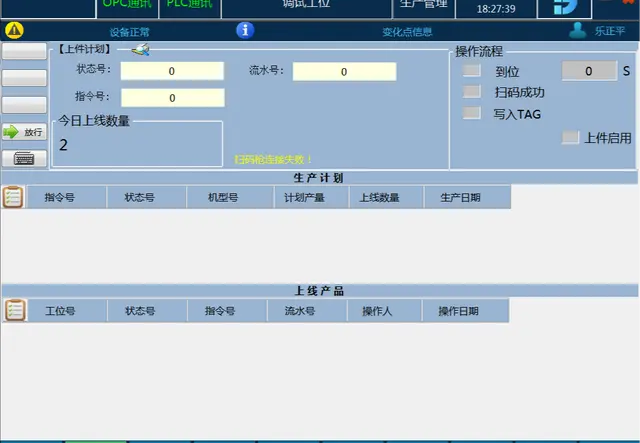Open the PLC通讯 tab

tap(190, 7)
